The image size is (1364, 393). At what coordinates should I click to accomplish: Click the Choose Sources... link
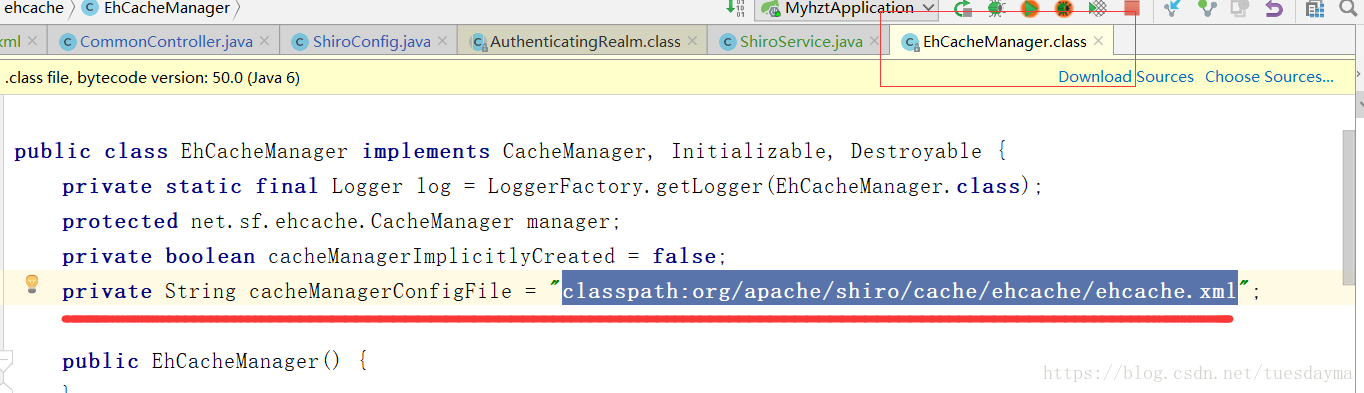(x=1269, y=77)
